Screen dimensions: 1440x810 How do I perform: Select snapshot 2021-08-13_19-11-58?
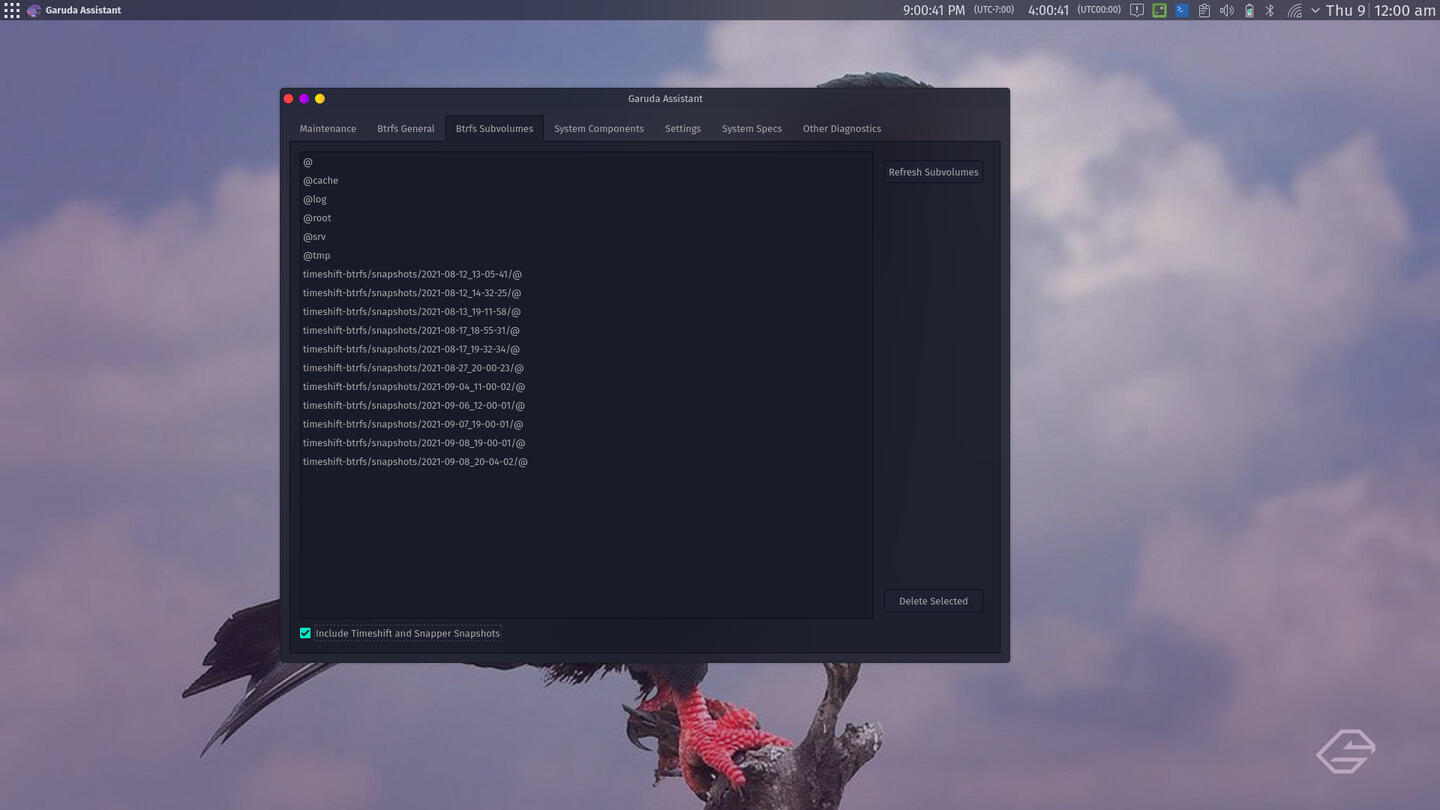point(586,312)
